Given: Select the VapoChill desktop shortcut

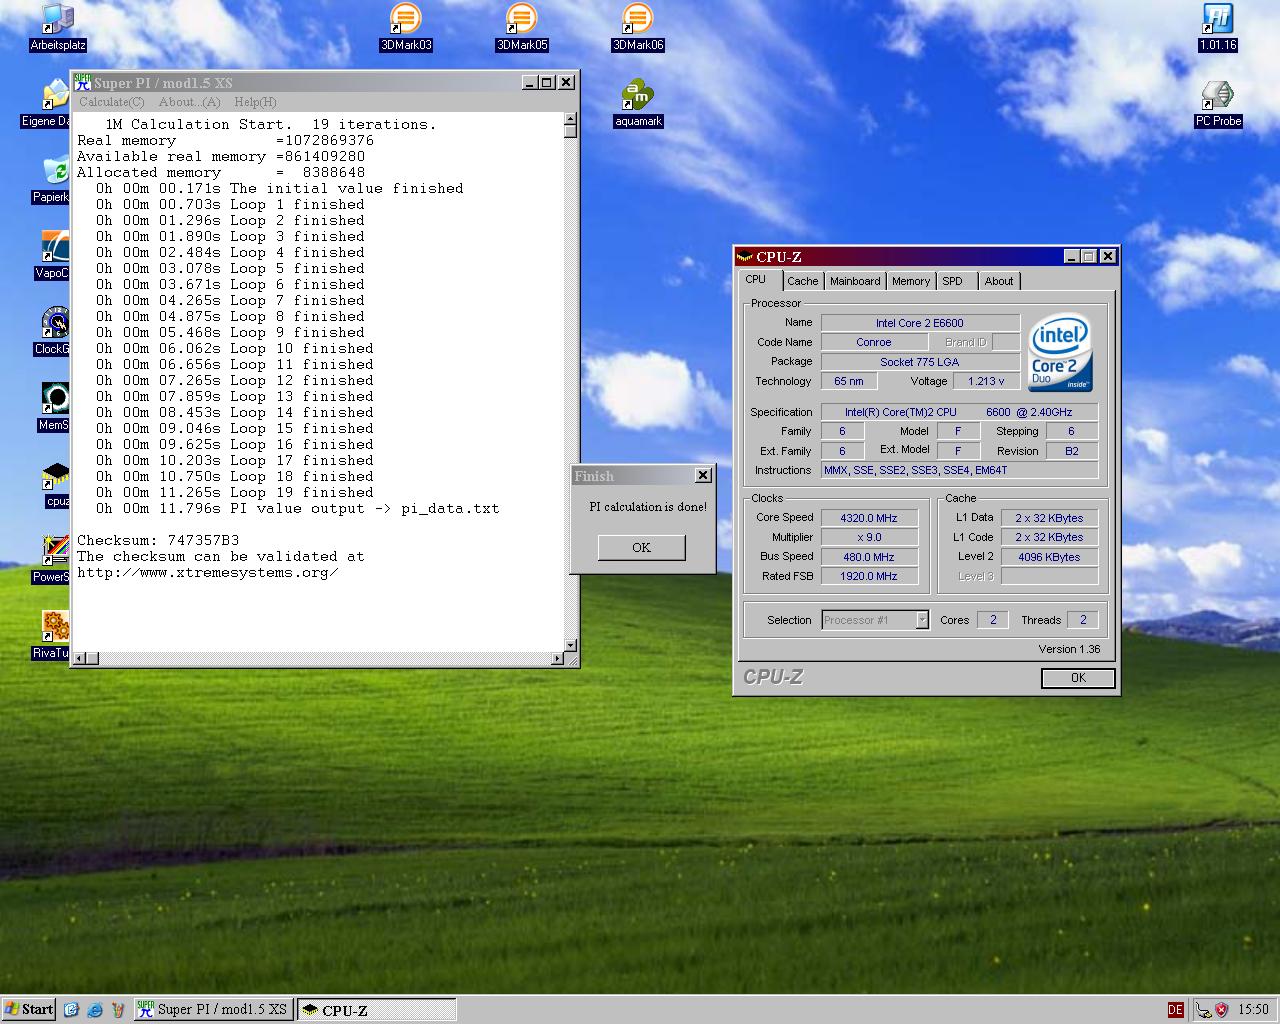Looking at the screenshot, I should pos(52,256).
